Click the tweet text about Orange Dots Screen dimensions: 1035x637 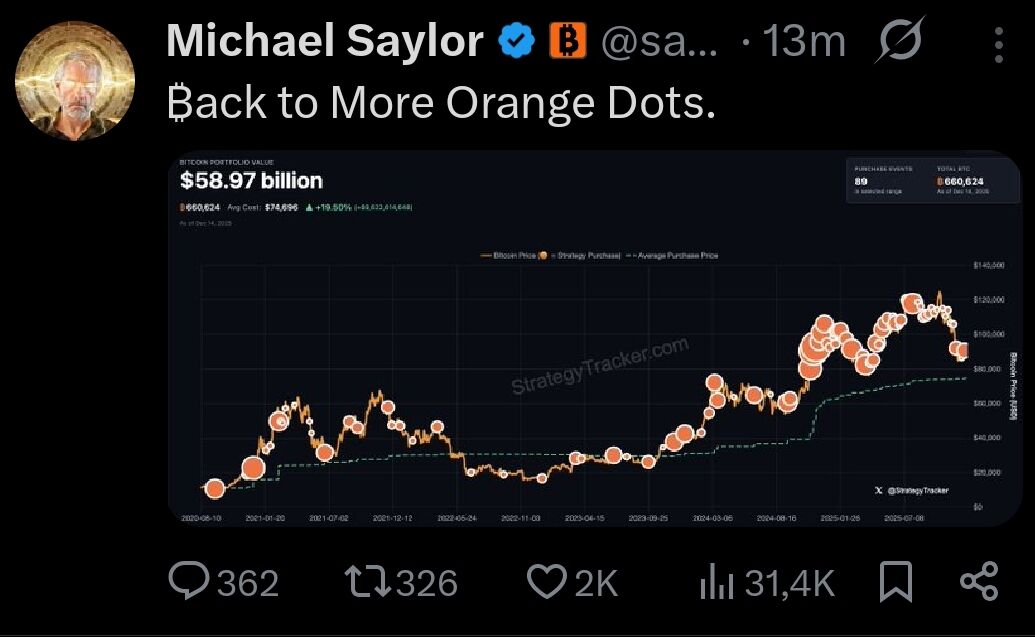tap(440, 101)
